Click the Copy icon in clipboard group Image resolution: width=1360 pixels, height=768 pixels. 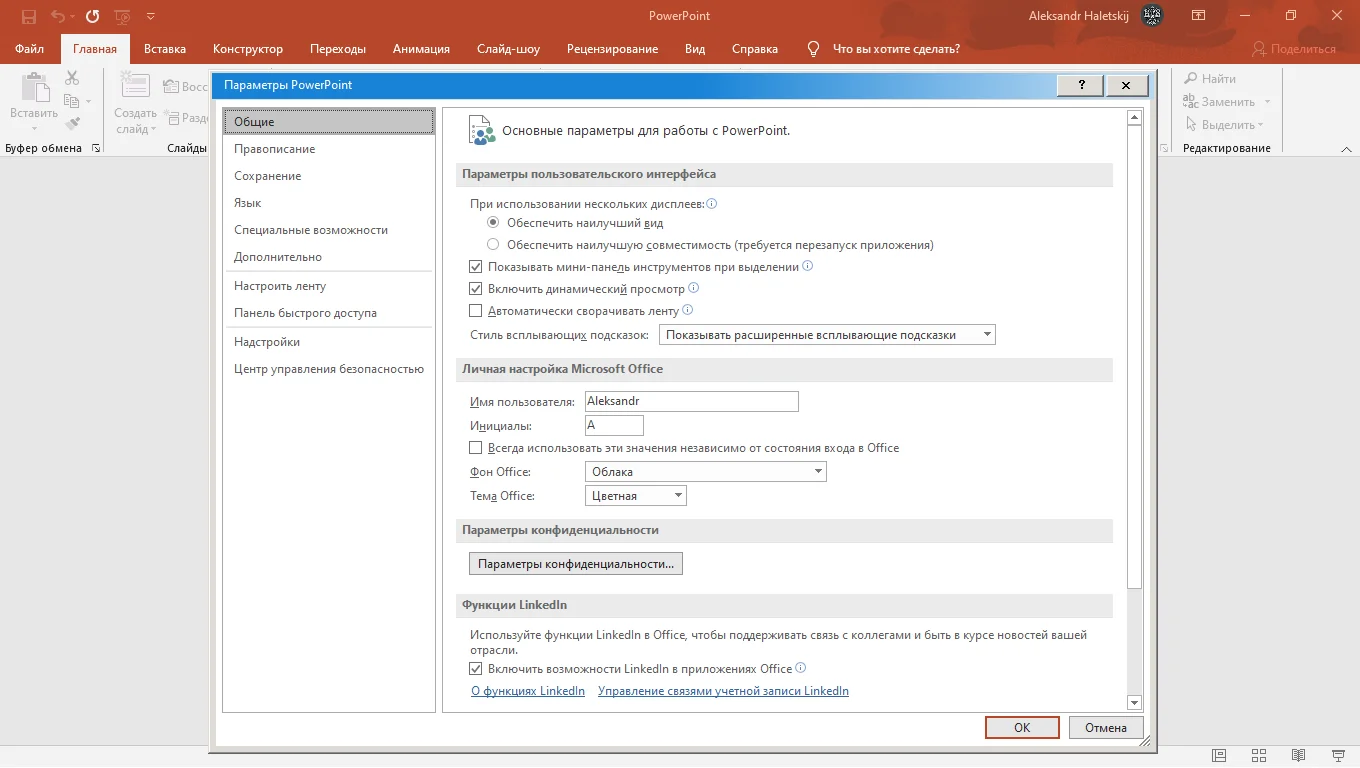tap(71, 101)
